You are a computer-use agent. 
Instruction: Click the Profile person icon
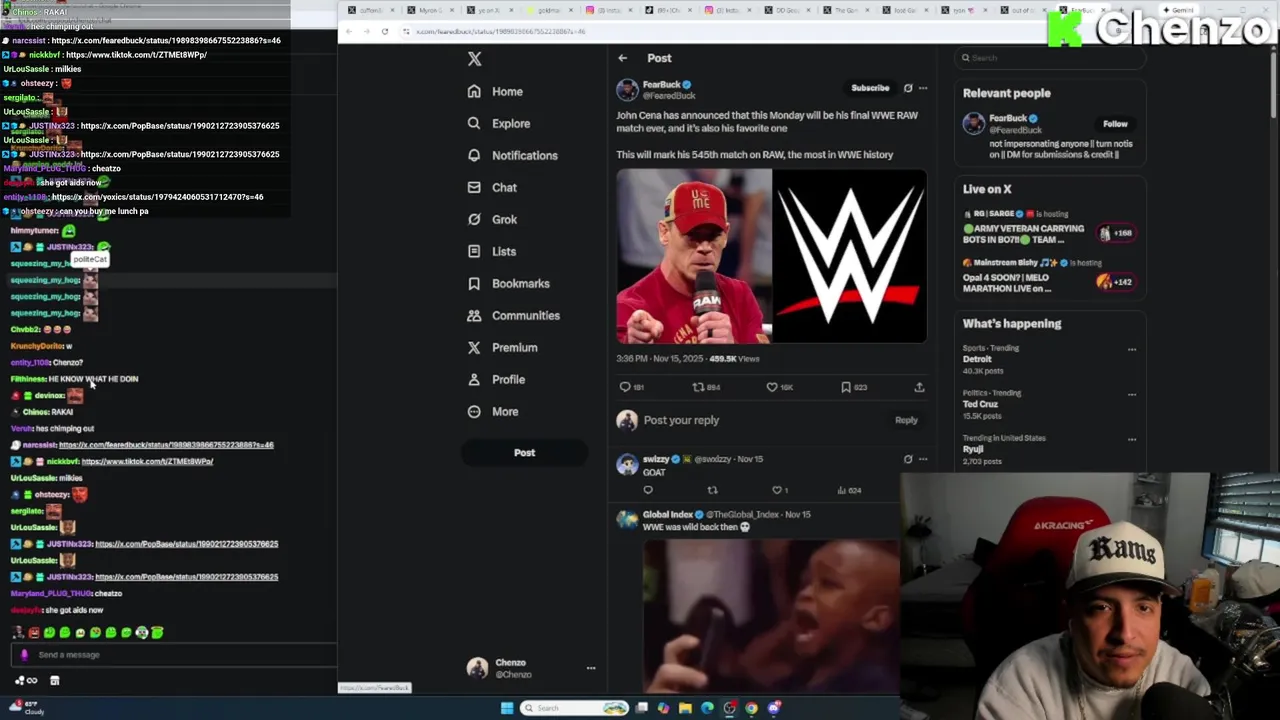474,379
